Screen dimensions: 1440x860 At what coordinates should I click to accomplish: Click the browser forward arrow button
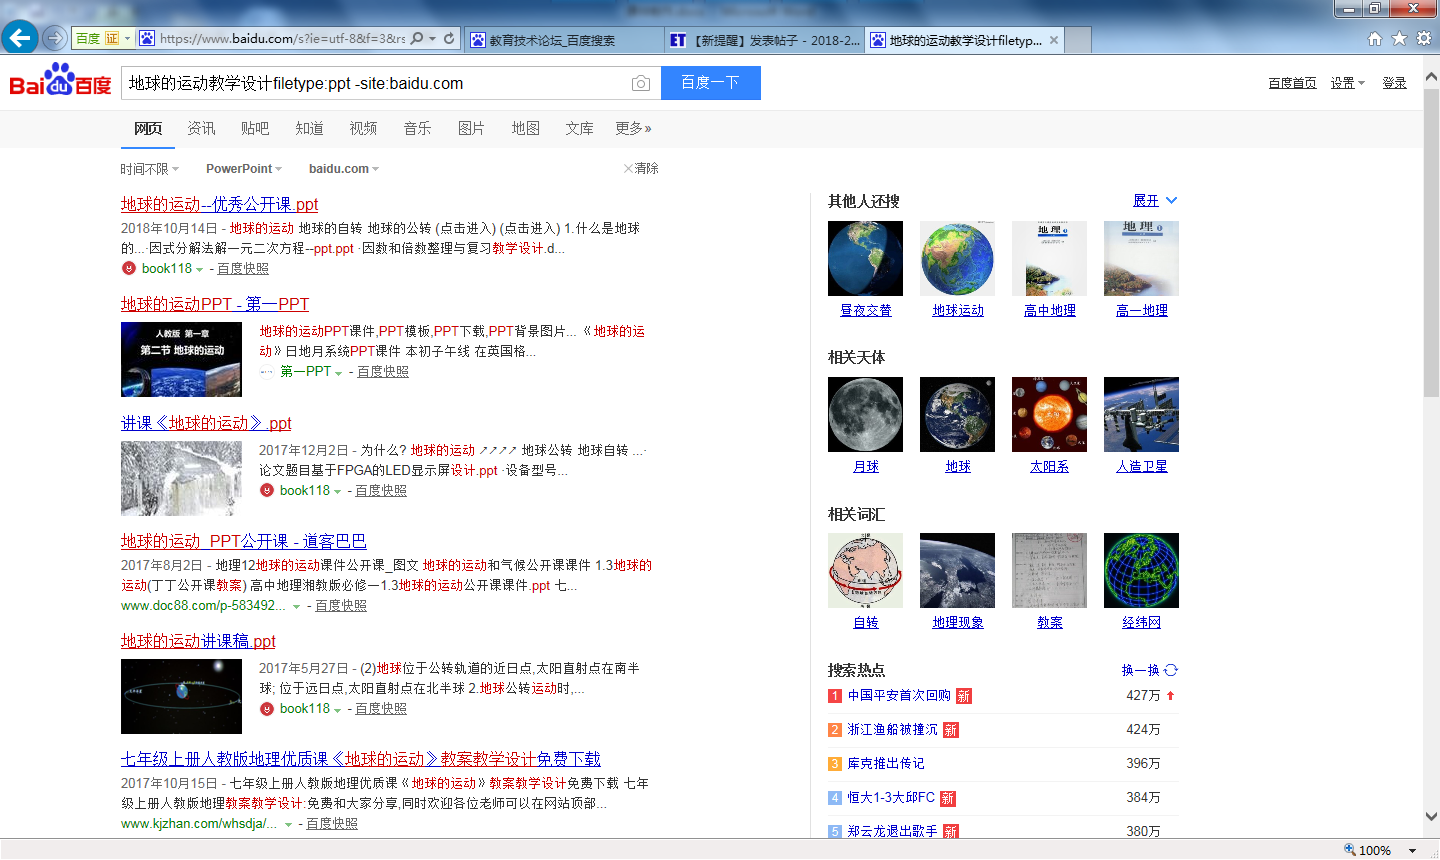(54, 39)
